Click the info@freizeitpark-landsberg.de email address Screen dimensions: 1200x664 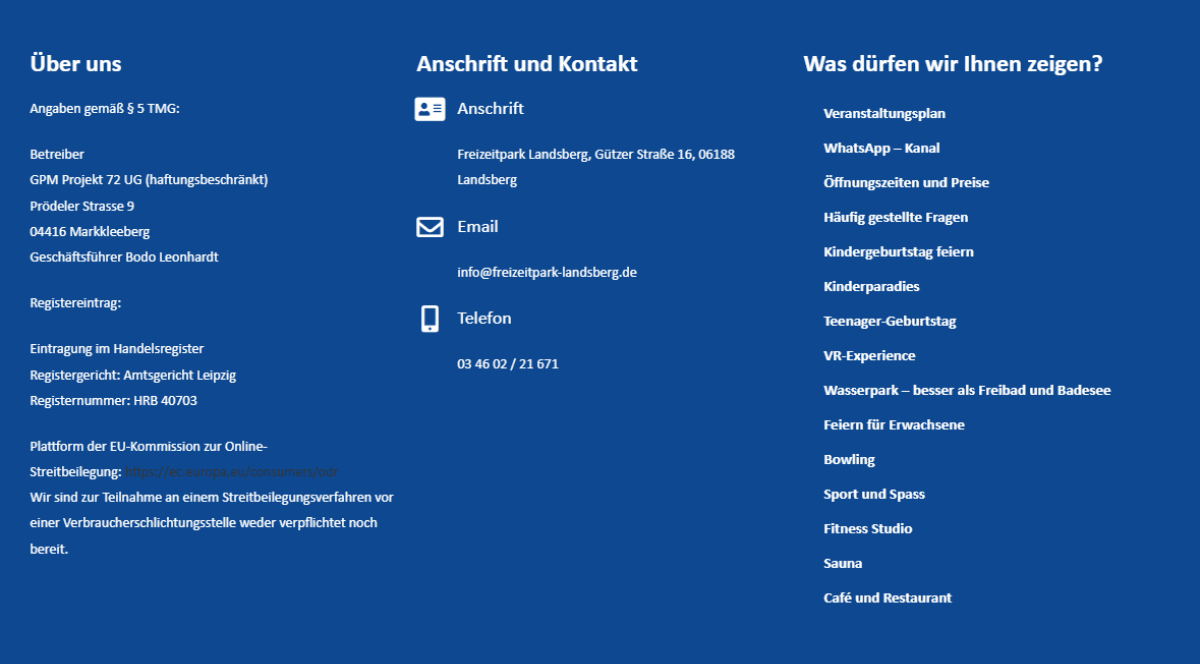coord(547,272)
